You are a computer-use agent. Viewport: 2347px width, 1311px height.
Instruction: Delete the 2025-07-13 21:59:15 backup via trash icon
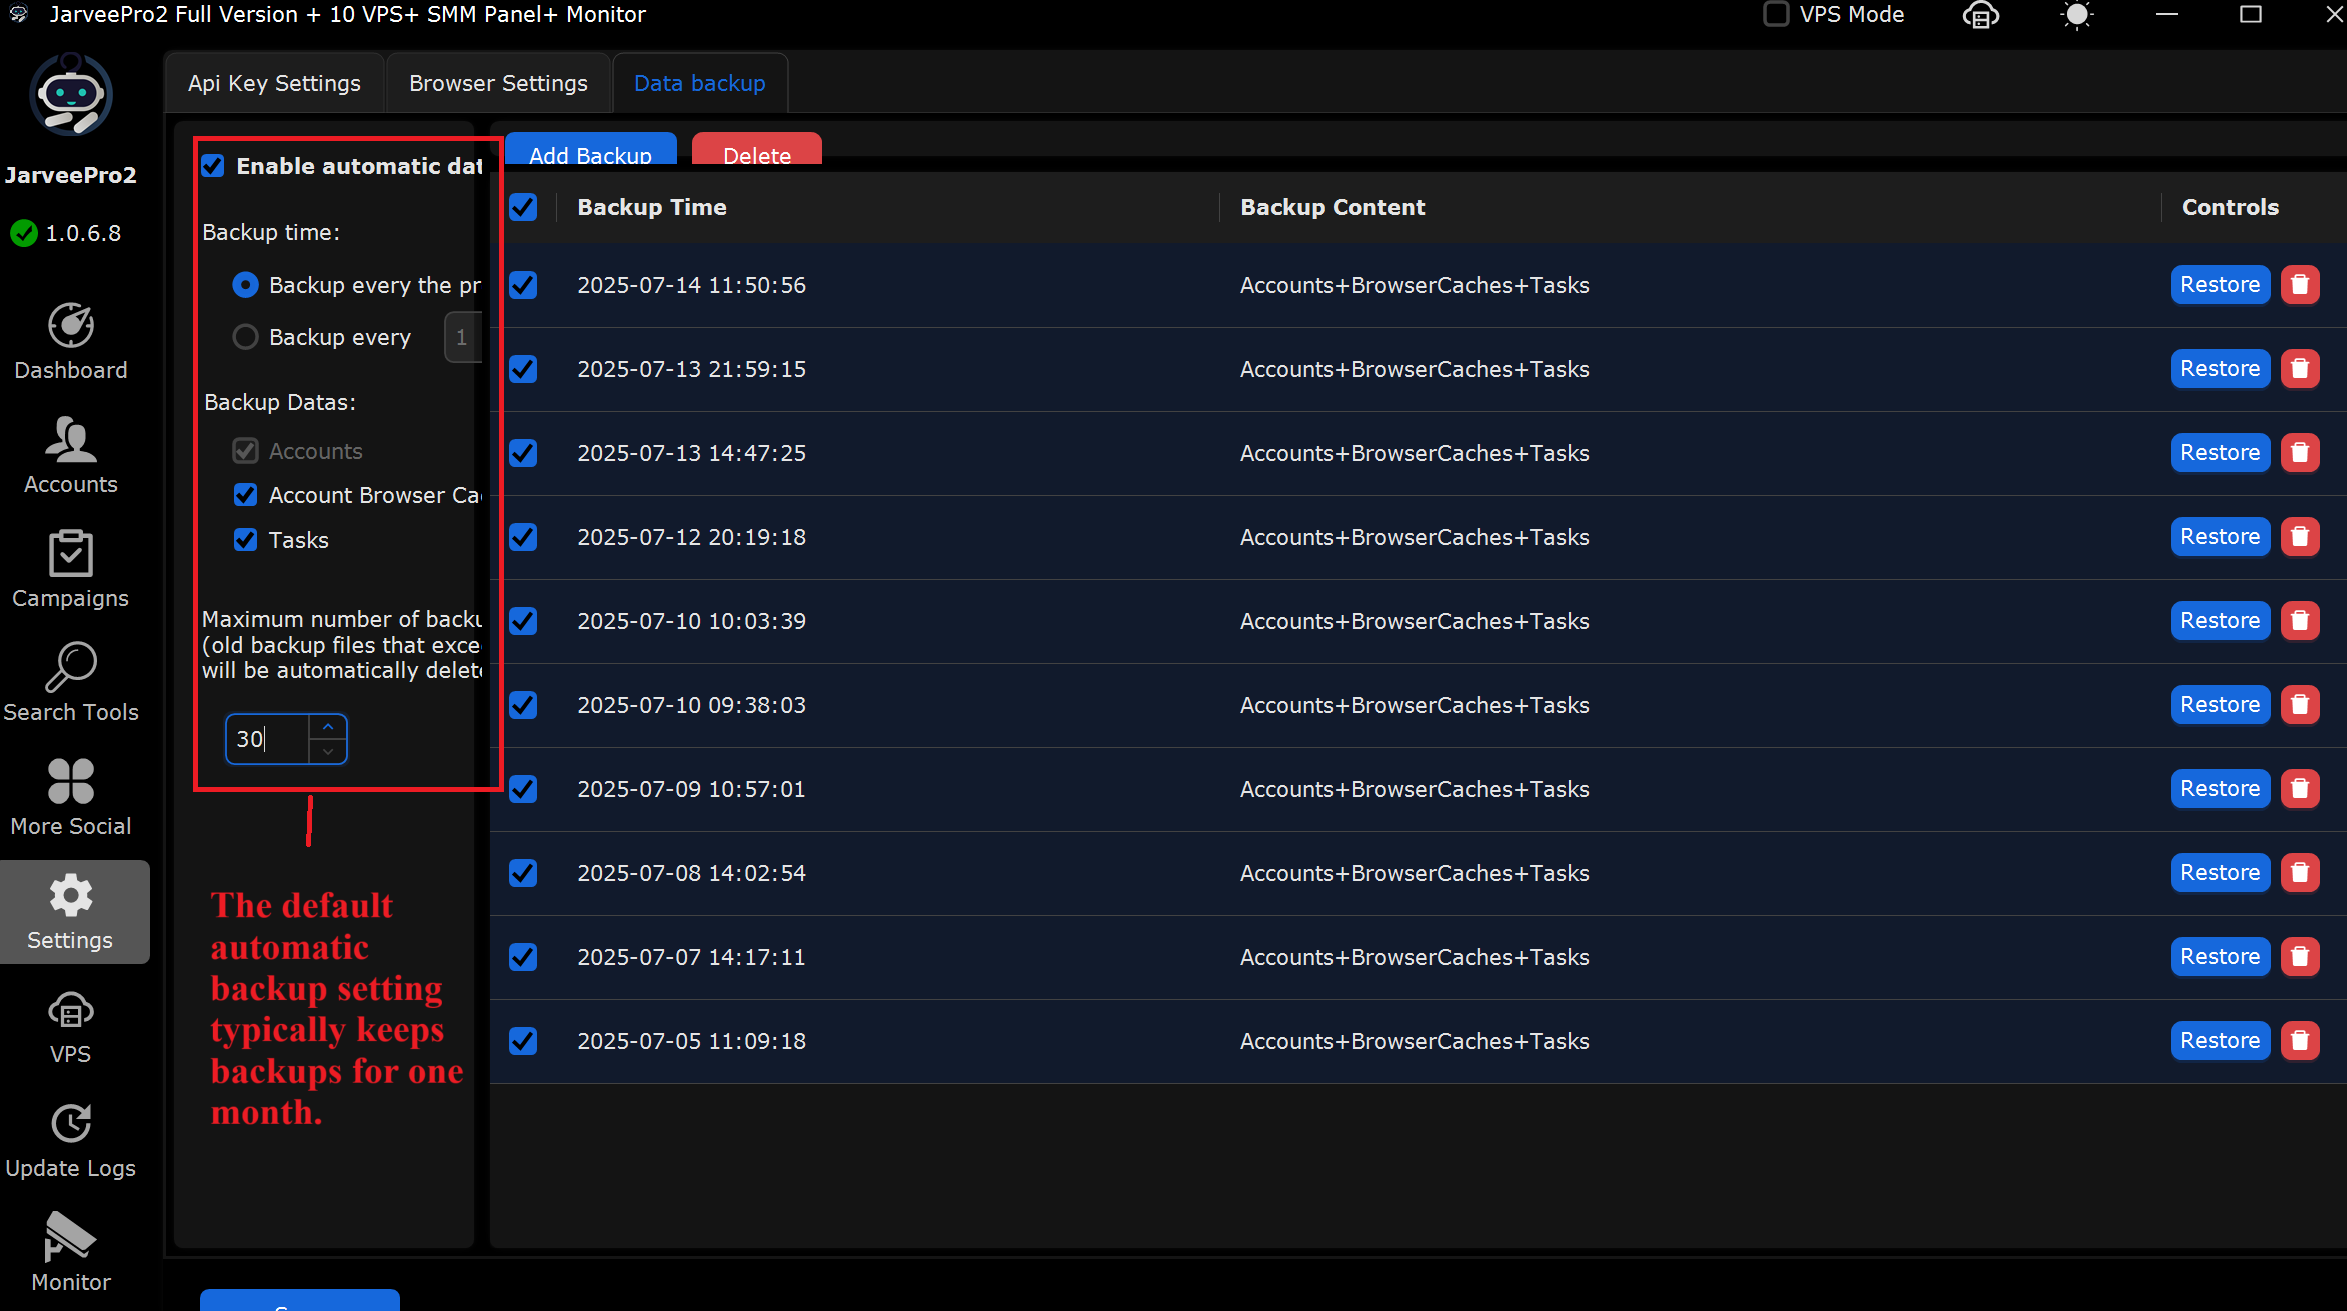[2300, 369]
